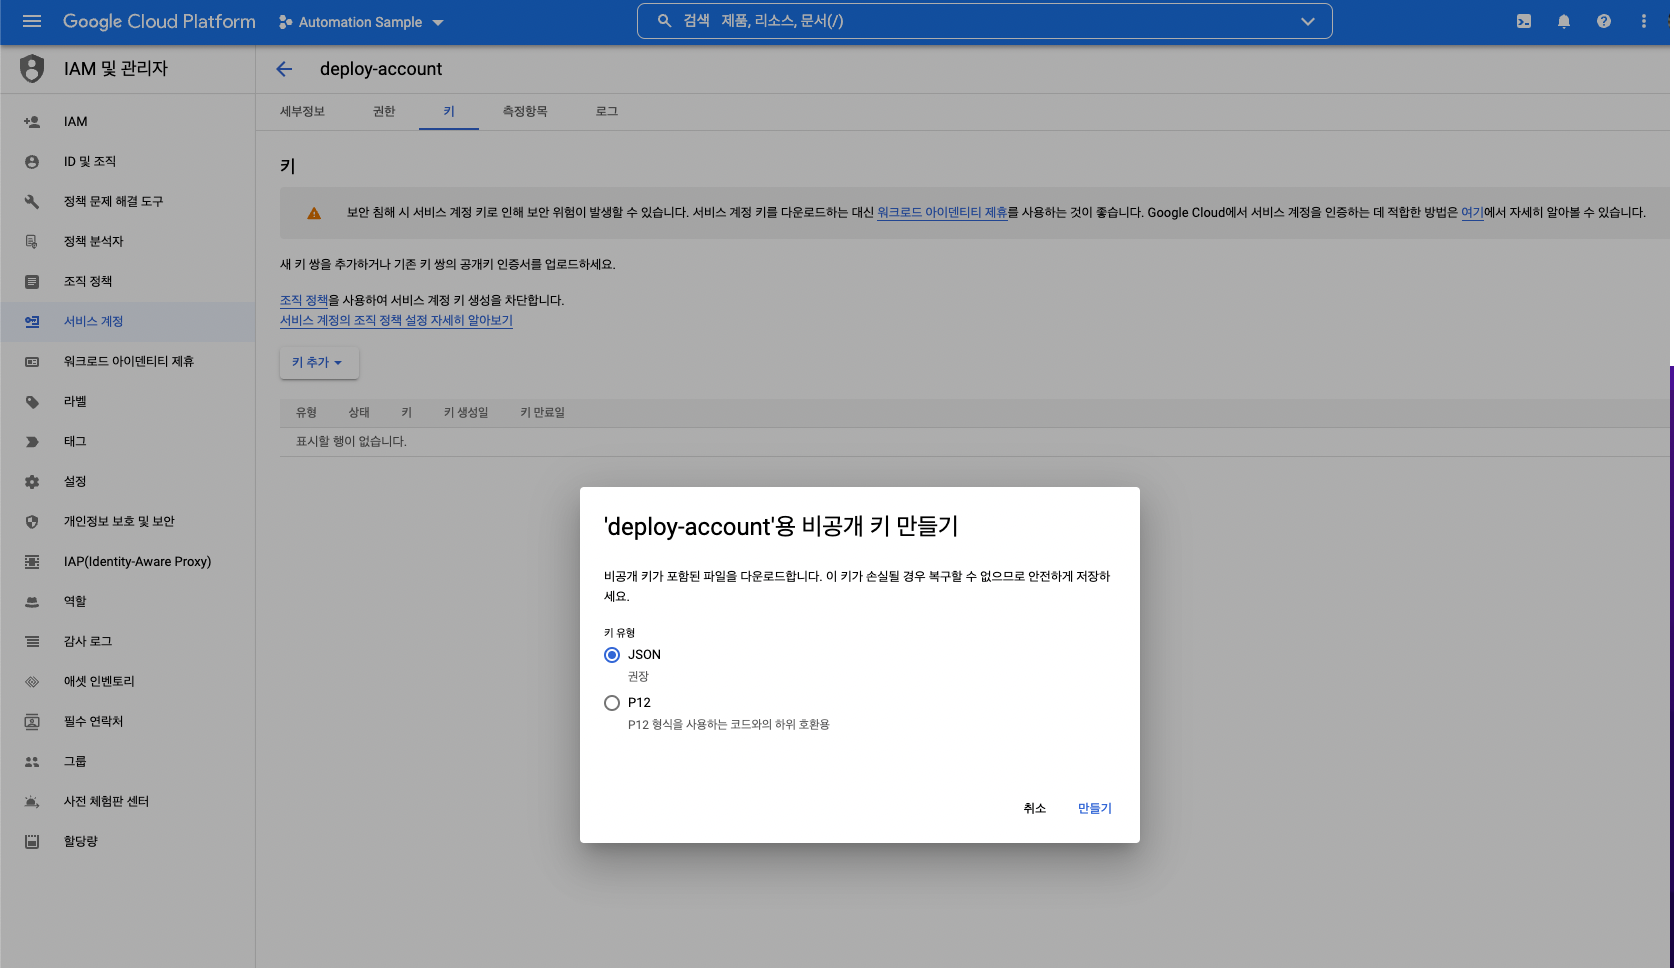Click the IAP proxy icon
The height and width of the screenshot is (968, 1674).
click(32, 562)
